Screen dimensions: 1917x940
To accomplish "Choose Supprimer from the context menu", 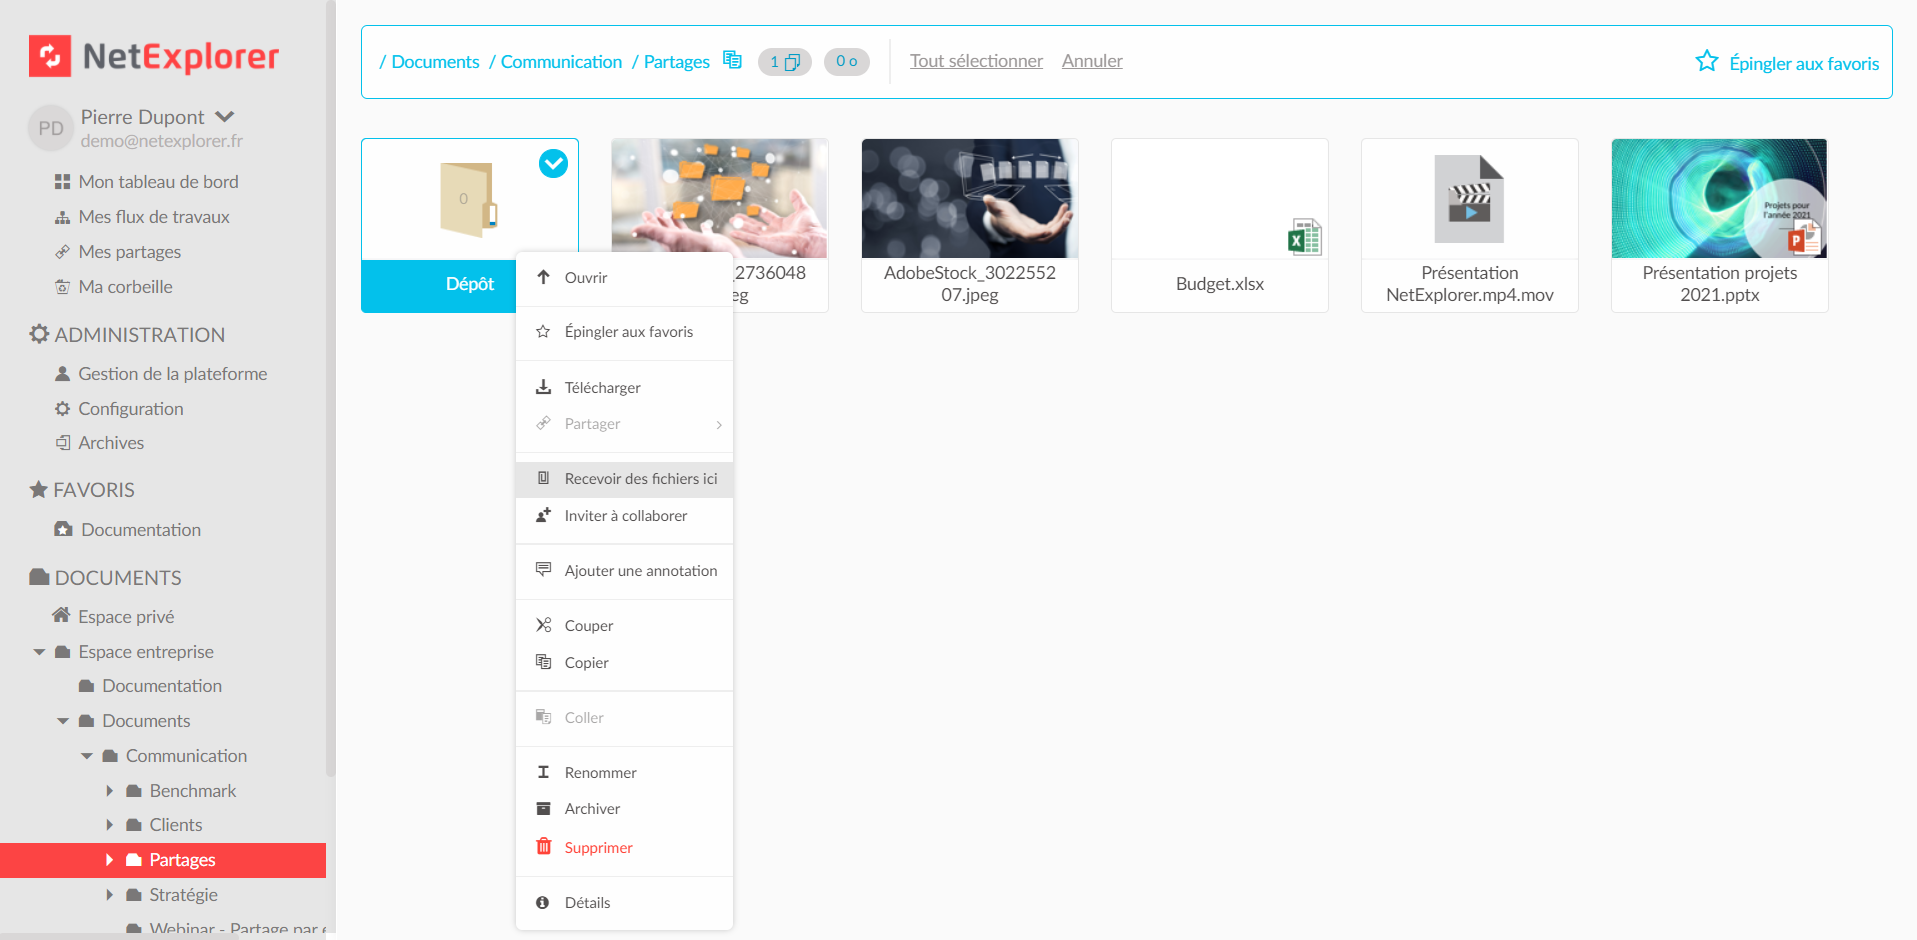I will click(597, 847).
